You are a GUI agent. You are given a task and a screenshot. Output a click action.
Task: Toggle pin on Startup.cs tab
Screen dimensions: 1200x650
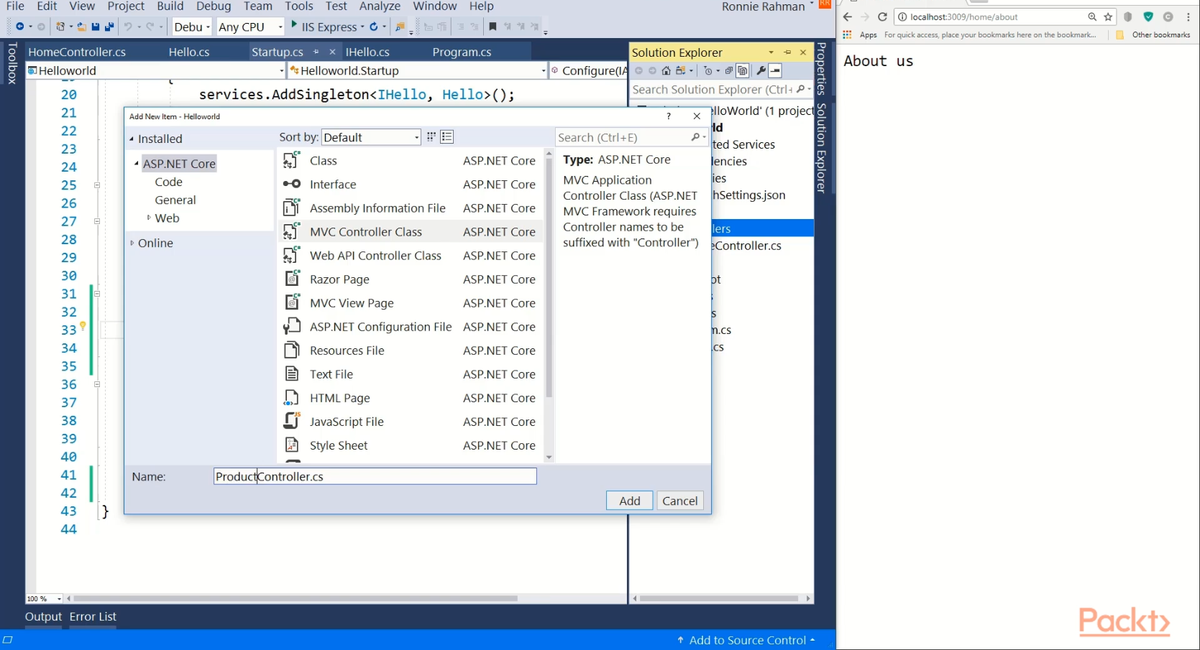tap(317, 52)
